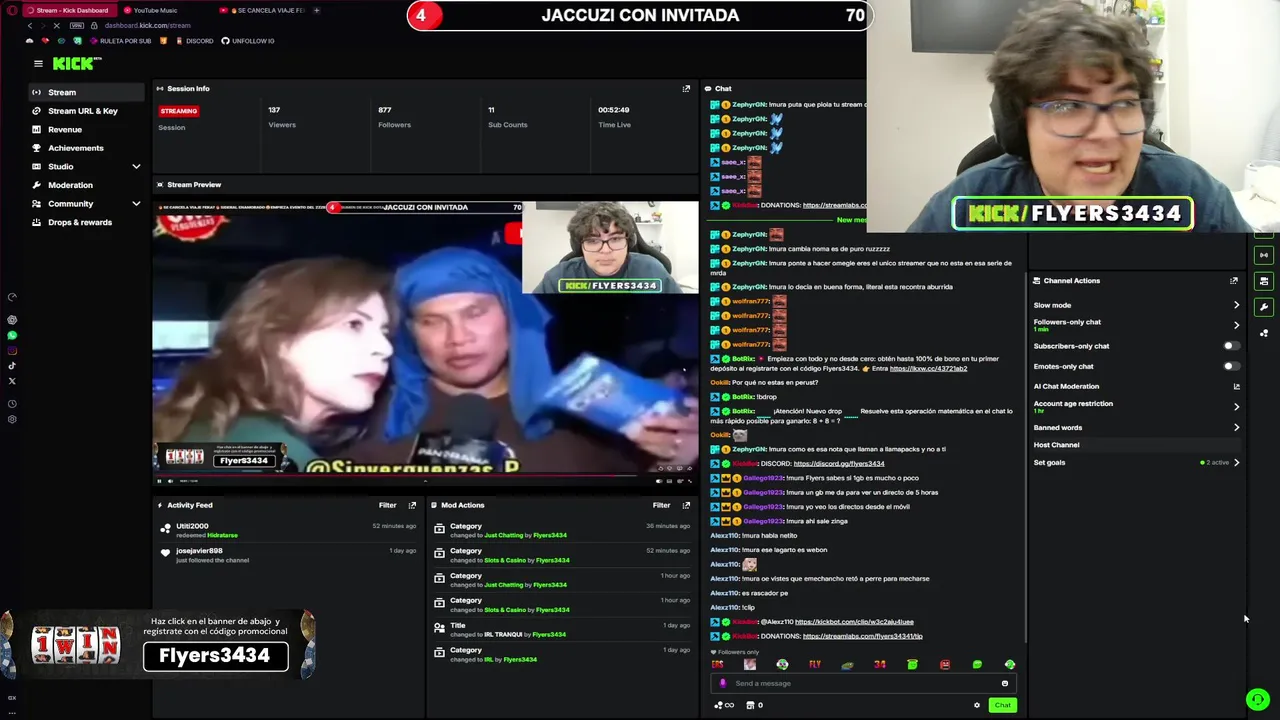Pop out the Session Info panel
This screenshot has height=720, width=1280.
pos(686,89)
